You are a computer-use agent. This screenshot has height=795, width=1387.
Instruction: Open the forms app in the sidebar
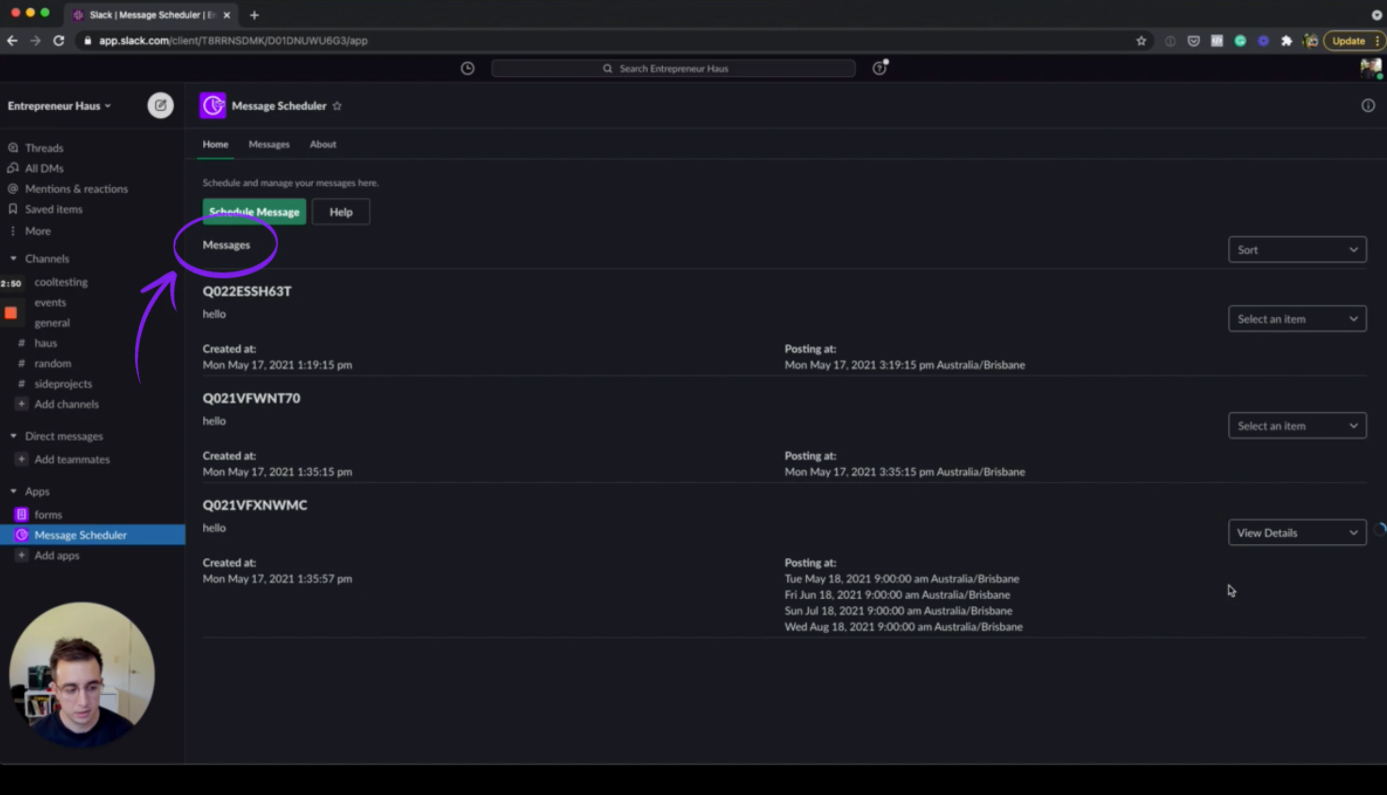46,514
